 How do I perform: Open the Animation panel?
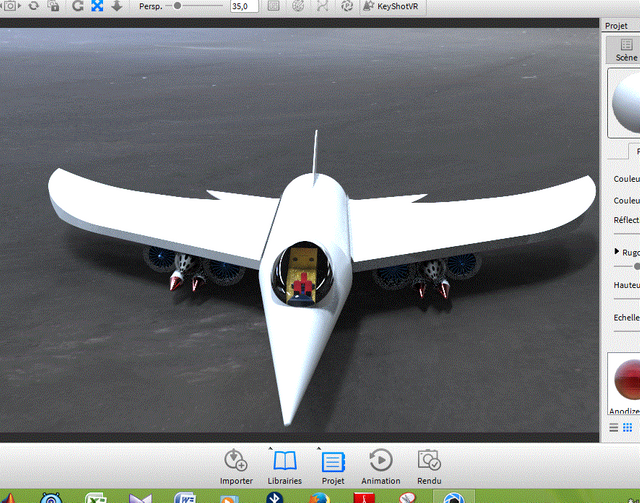[x=380, y=467]
